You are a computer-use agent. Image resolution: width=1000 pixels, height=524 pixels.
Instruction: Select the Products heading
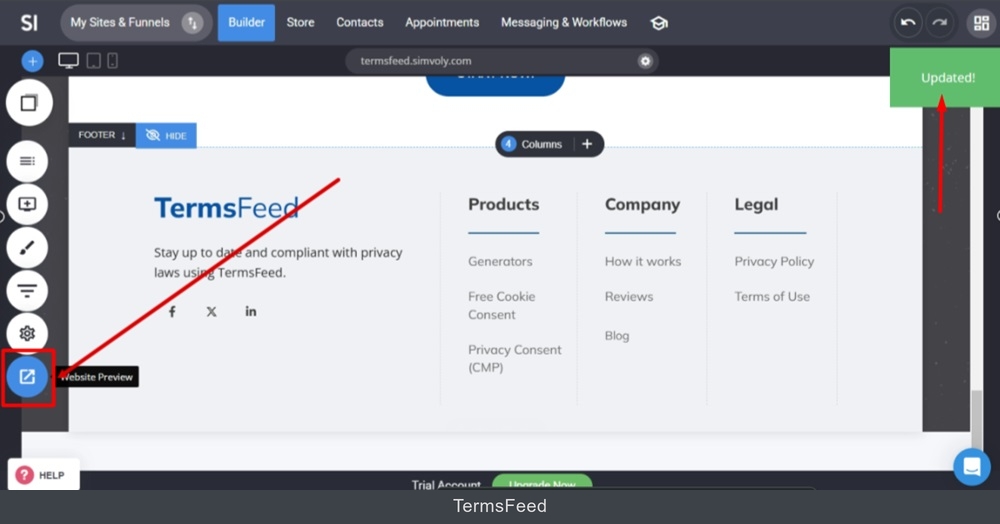504,204
